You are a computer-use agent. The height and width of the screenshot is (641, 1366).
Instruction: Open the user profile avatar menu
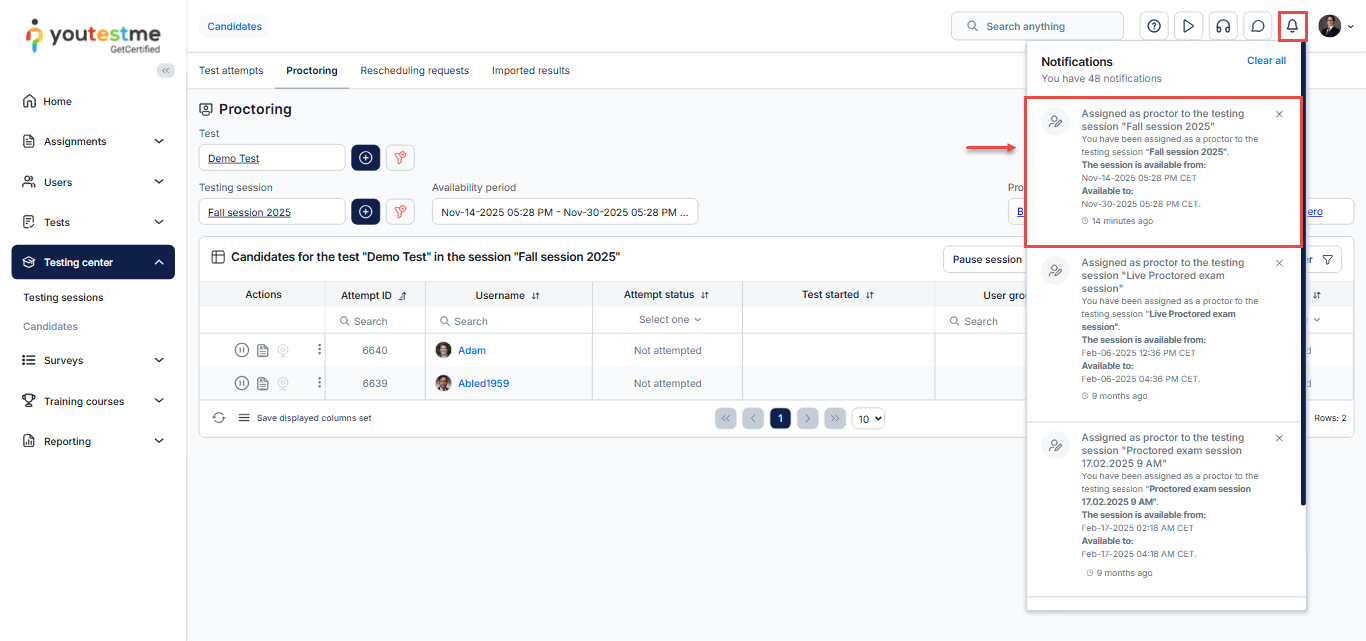(1335, 26)
